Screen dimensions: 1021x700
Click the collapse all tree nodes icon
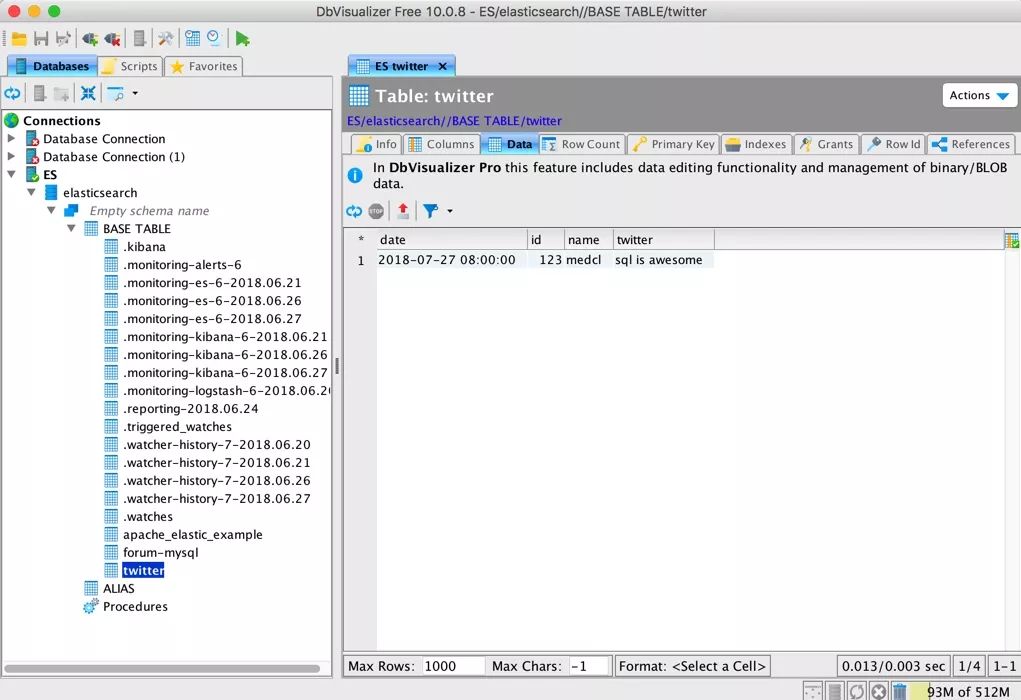click(x=88, y=93)
